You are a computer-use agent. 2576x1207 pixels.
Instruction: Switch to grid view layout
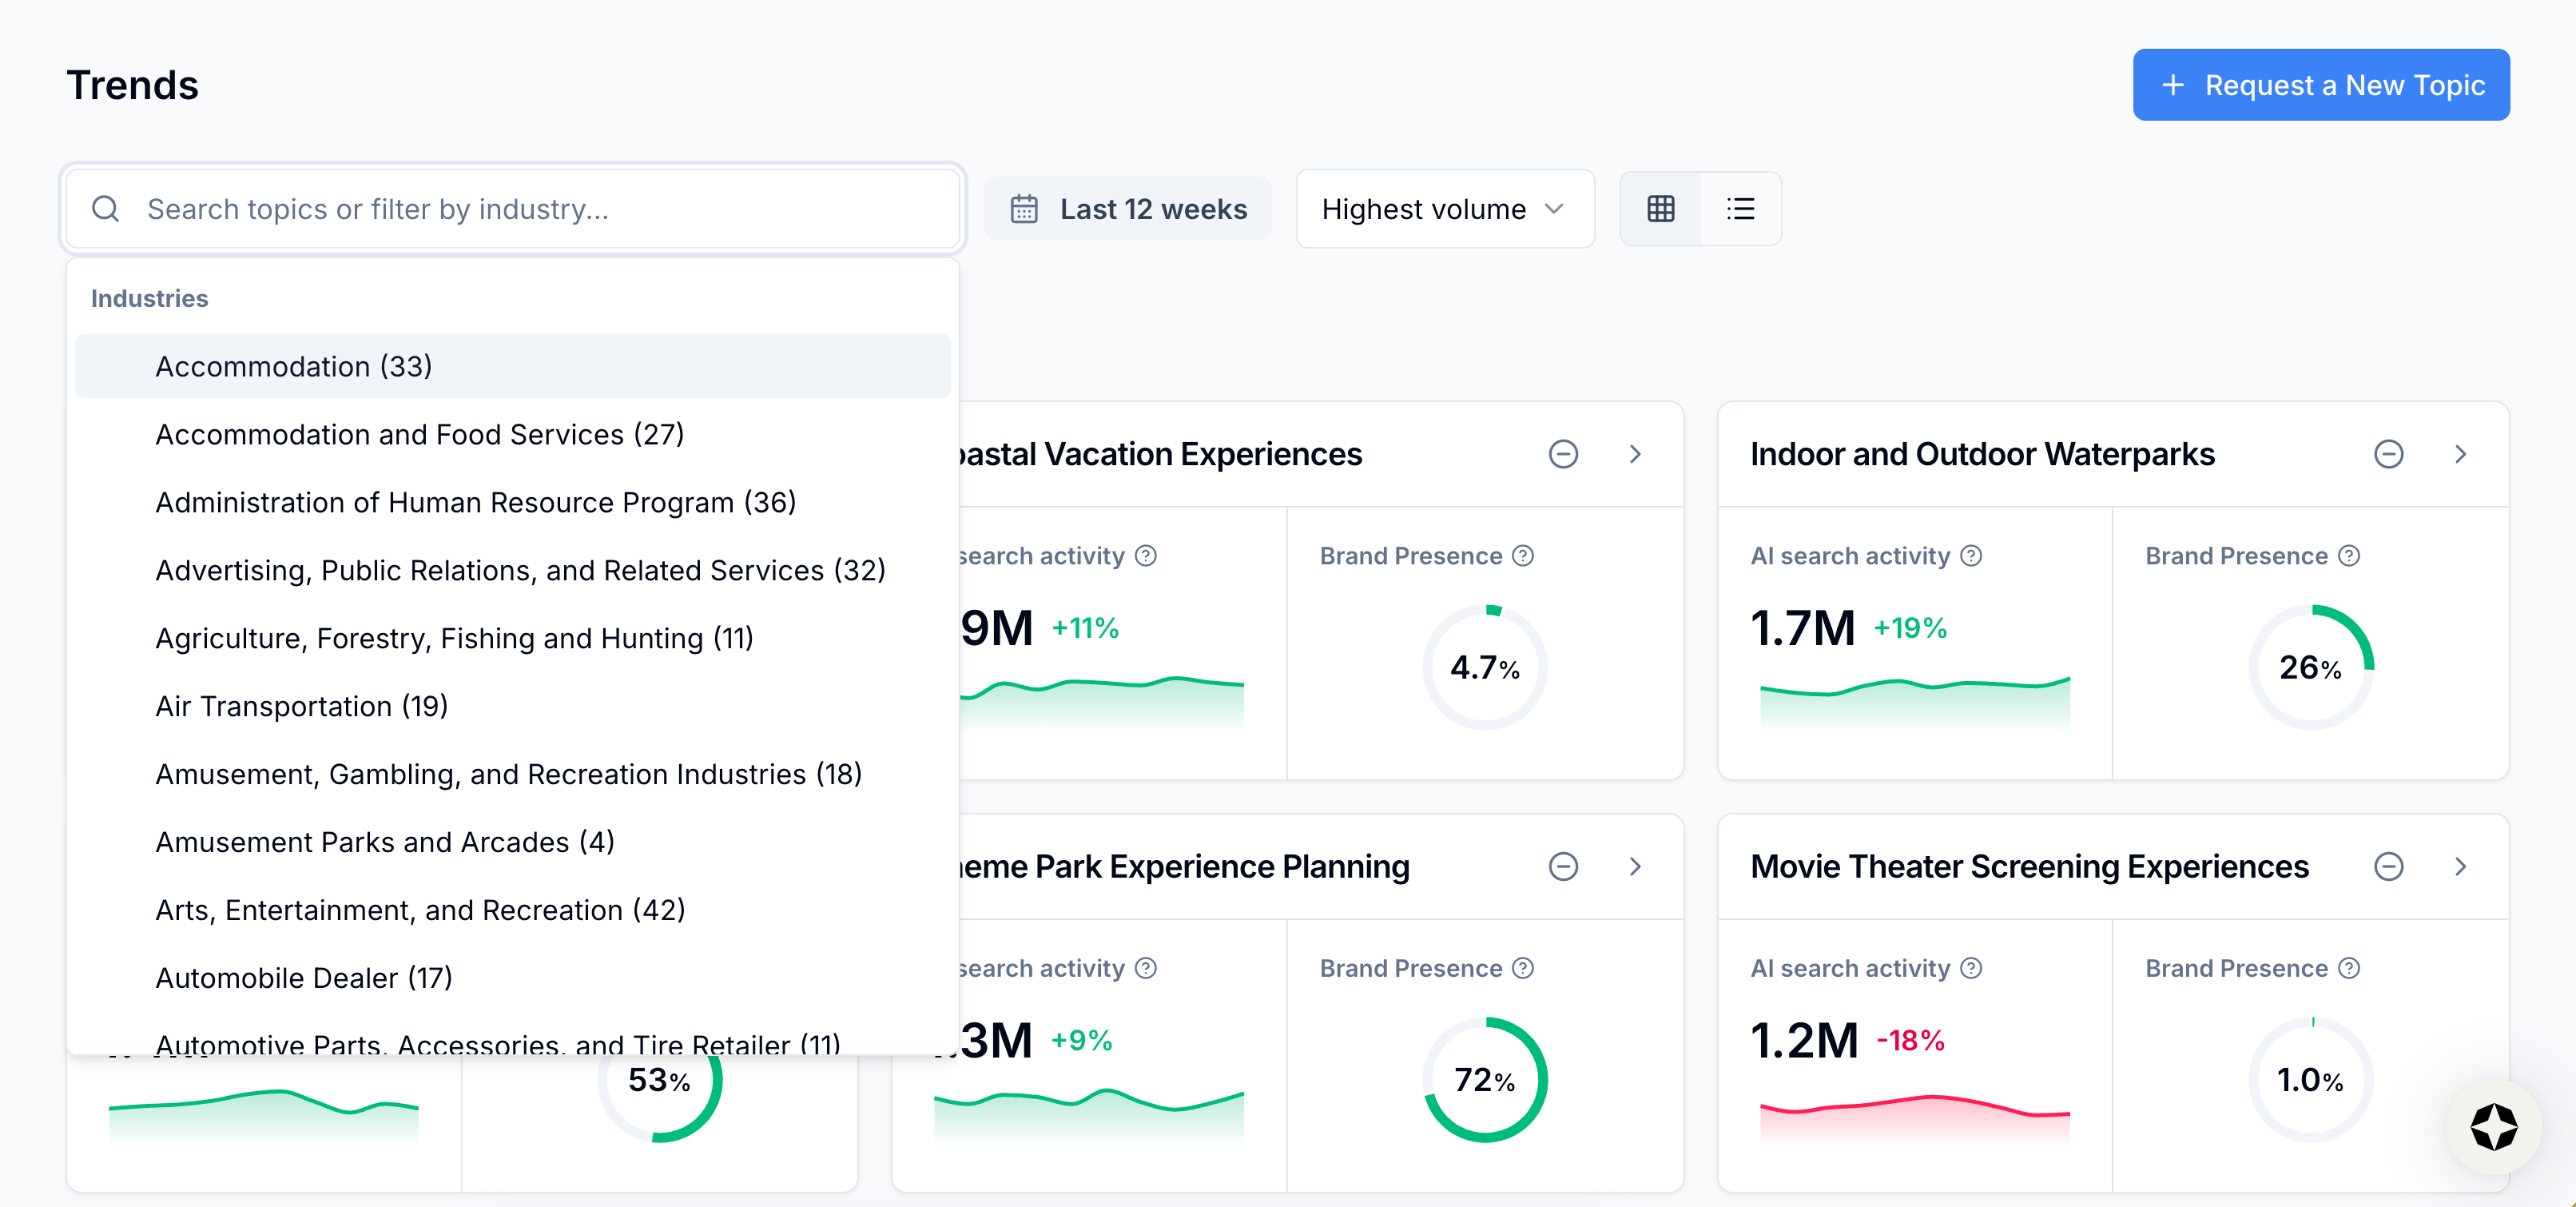point(1660,208)
